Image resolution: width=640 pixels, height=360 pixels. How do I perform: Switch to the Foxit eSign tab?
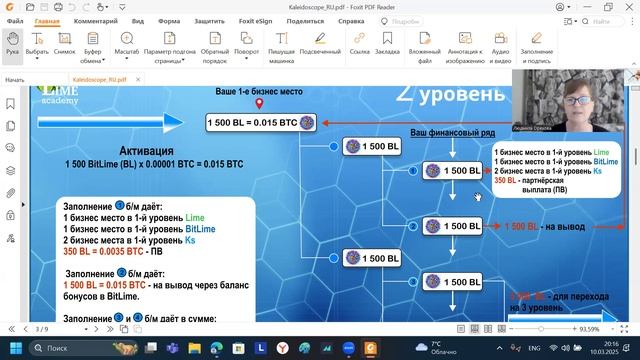[x=256, y=21]
